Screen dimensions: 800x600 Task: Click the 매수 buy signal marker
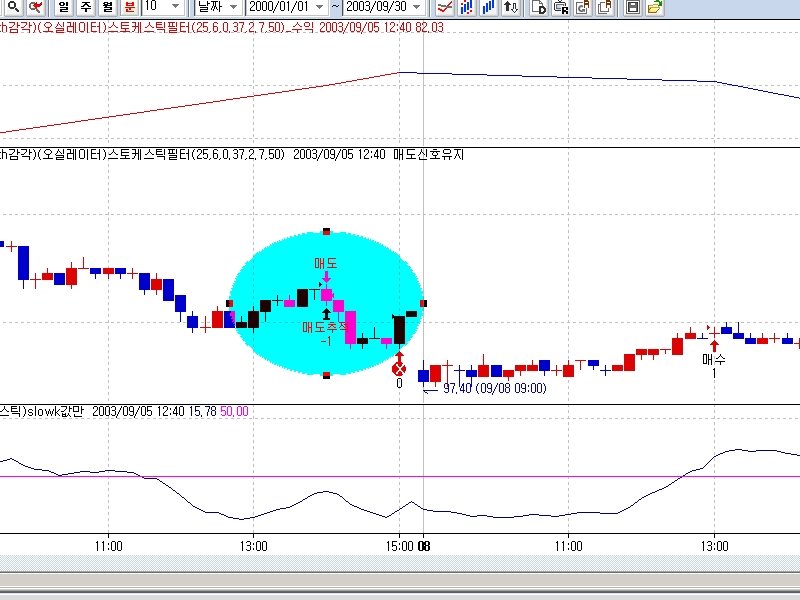click(713, 358)
